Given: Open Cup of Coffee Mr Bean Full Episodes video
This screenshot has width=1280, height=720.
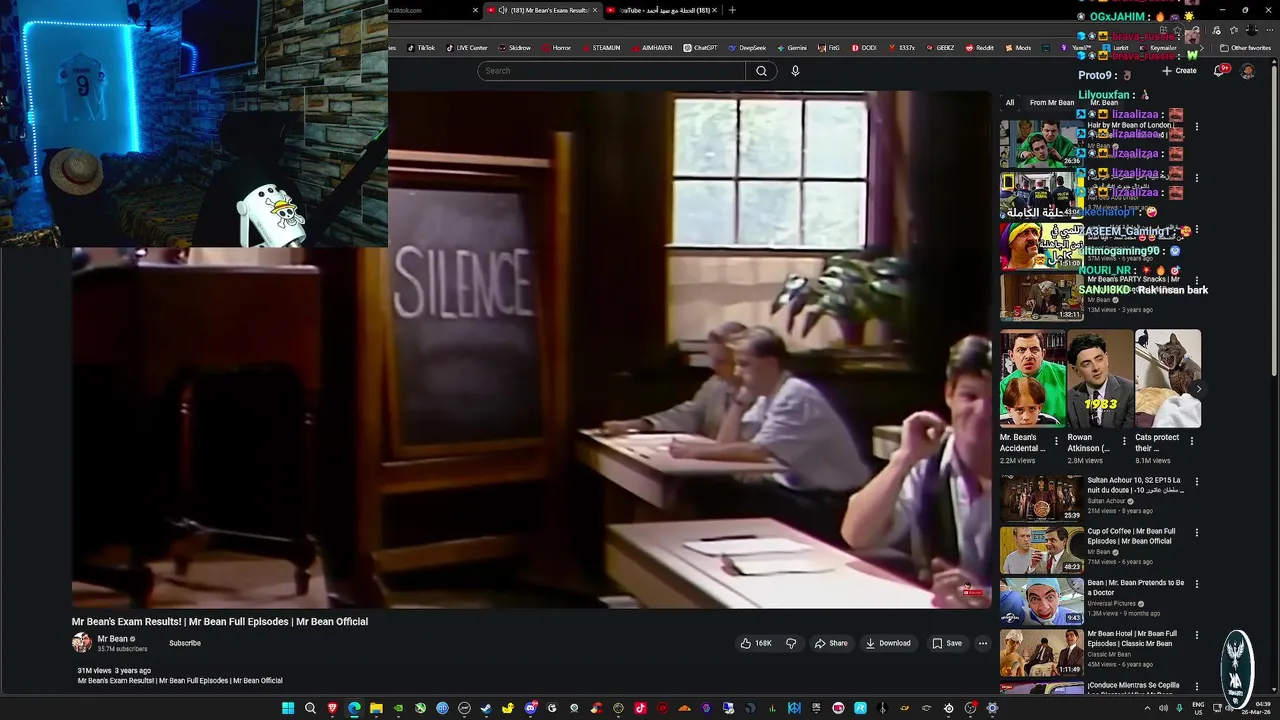Looking at the screenshot, I should pyautogui.click(x=1041, y=549).
